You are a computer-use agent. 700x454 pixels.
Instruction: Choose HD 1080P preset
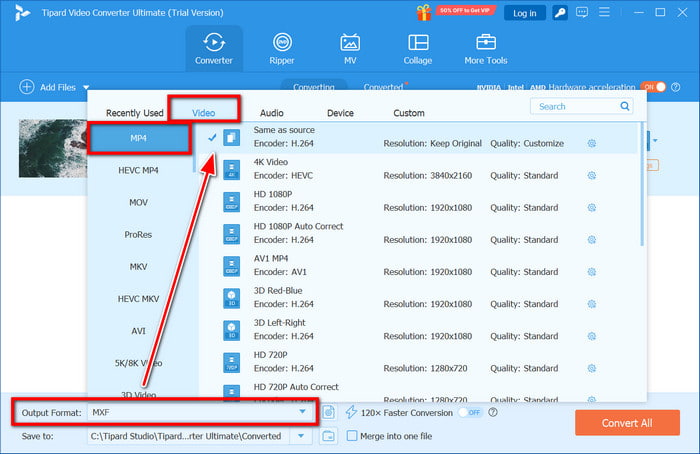click(420, 201)
